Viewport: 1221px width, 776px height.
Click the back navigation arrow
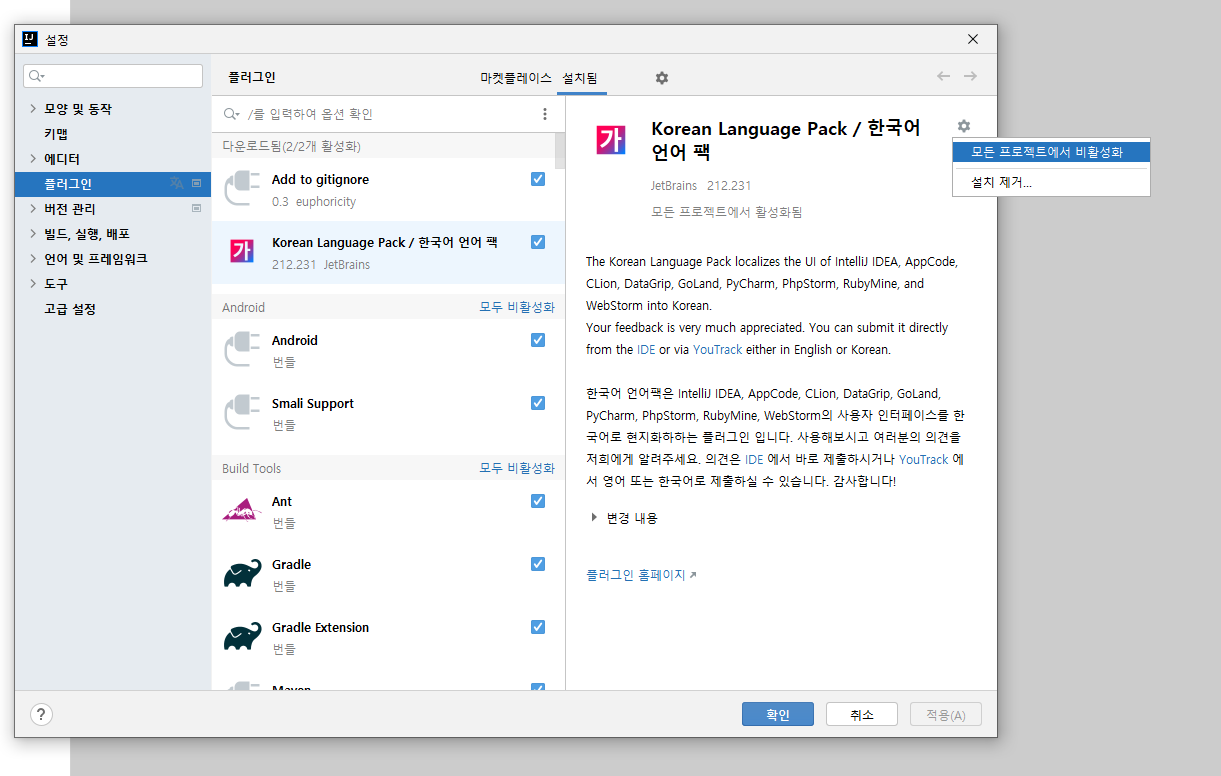click(x=943, y=77)
